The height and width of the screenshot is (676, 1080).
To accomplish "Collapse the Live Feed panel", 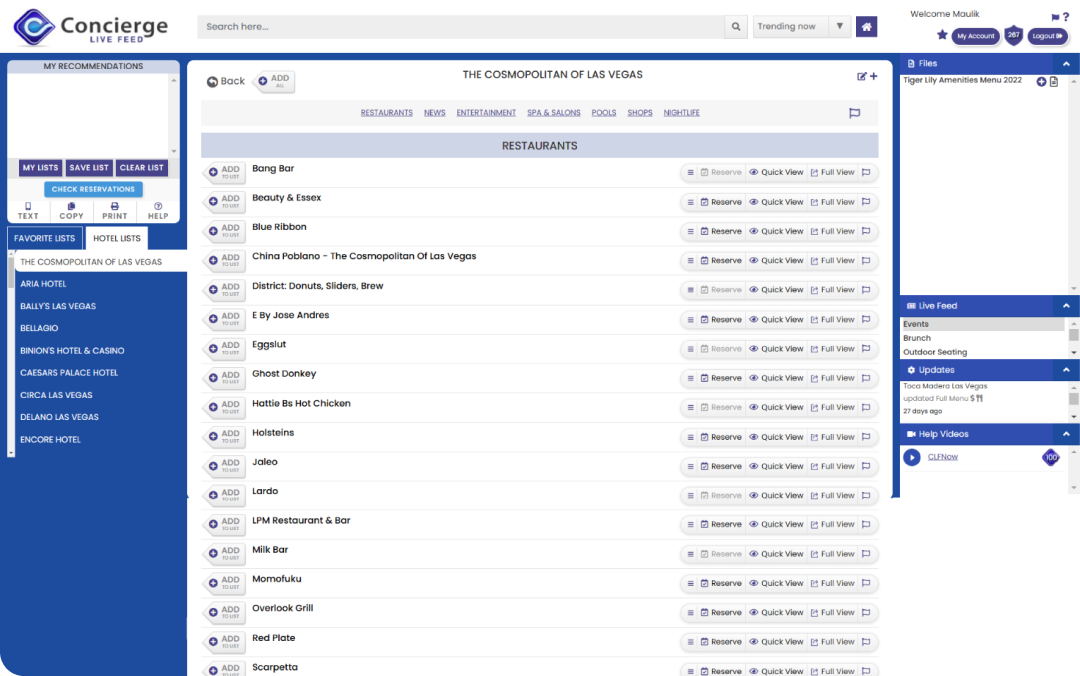I will pyautogui.click(x=1066, y=306).
